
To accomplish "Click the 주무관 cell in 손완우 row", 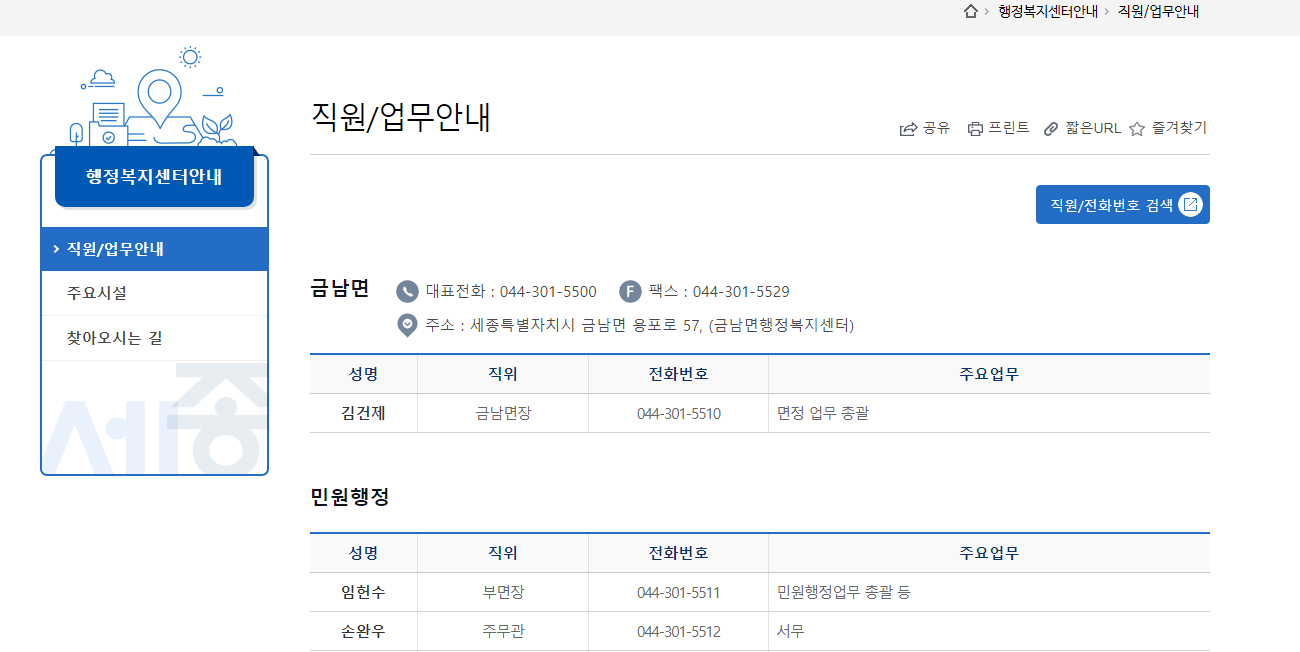I will 503,631.
